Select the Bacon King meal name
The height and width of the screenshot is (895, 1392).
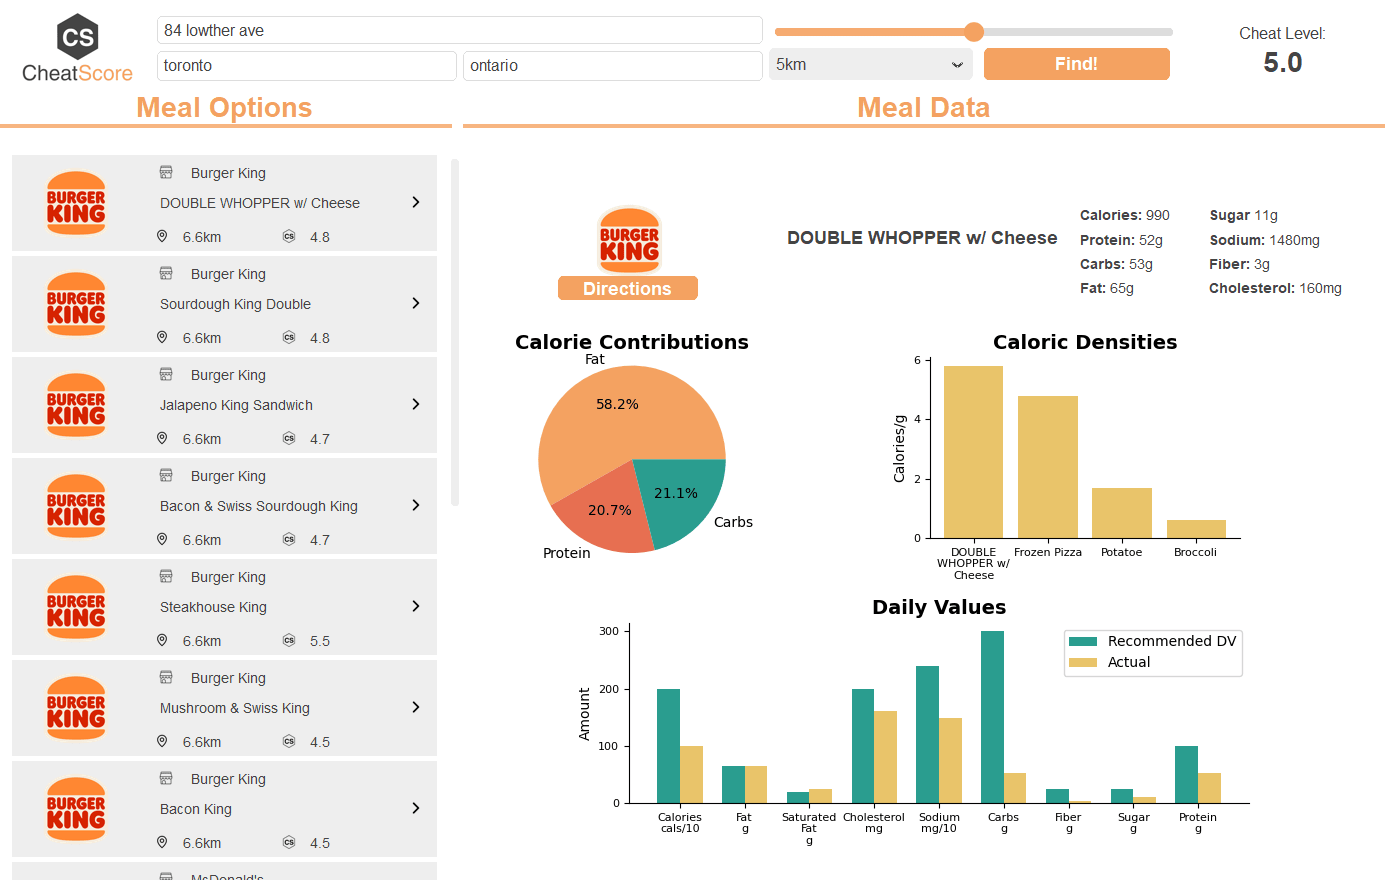tap(196, 809)
